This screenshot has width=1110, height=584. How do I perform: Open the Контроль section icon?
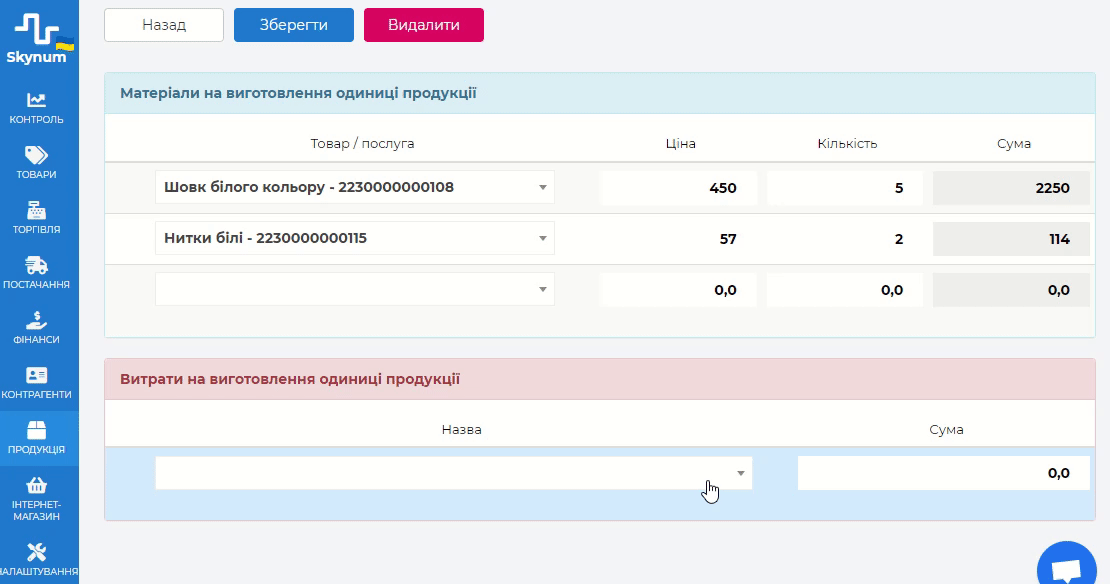click(36, 101)
